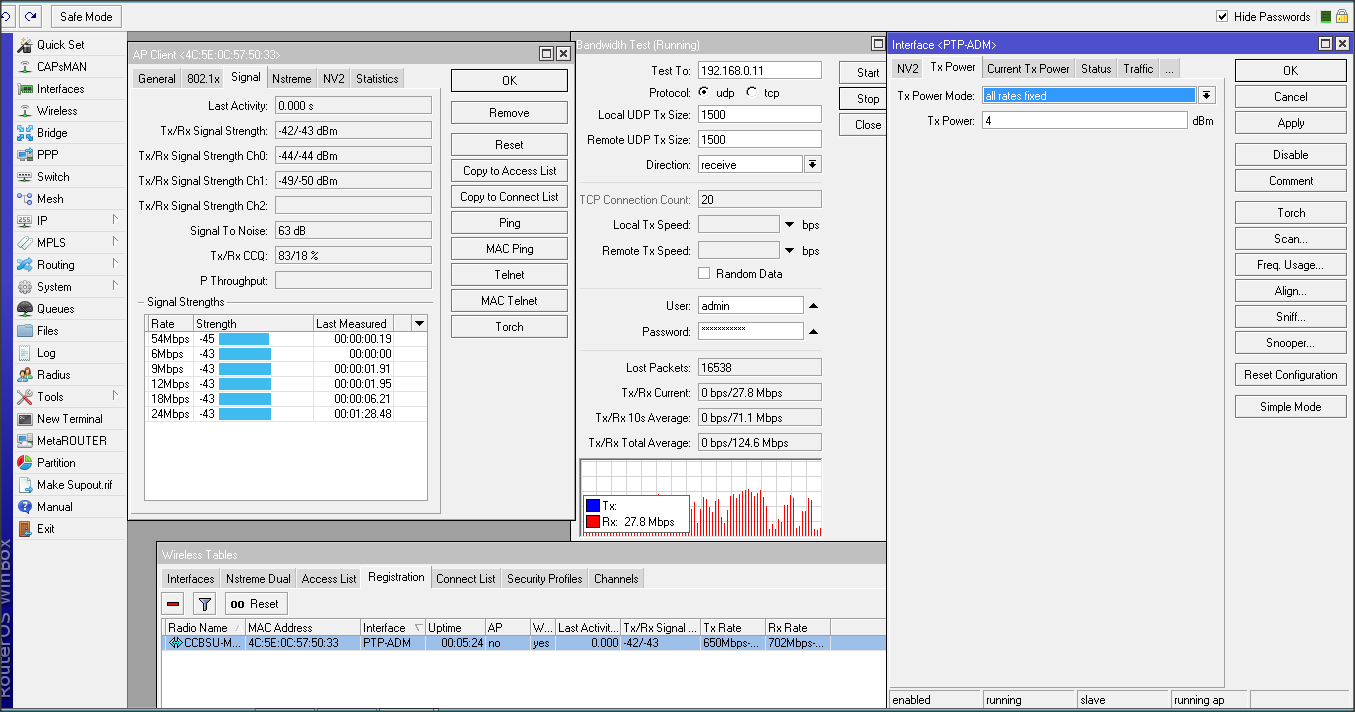The image size is (1355, 712).
Task: Click the red minus remove icon
Action: (x=173, y=604)
